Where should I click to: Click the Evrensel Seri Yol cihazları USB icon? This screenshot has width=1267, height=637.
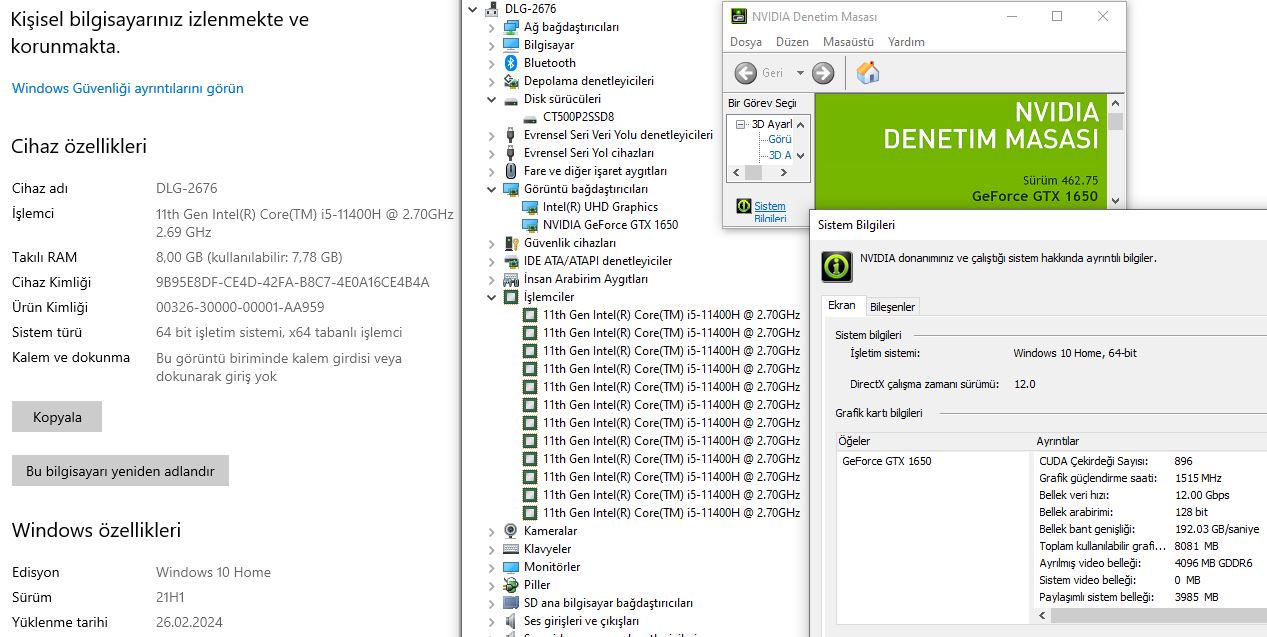511,153
